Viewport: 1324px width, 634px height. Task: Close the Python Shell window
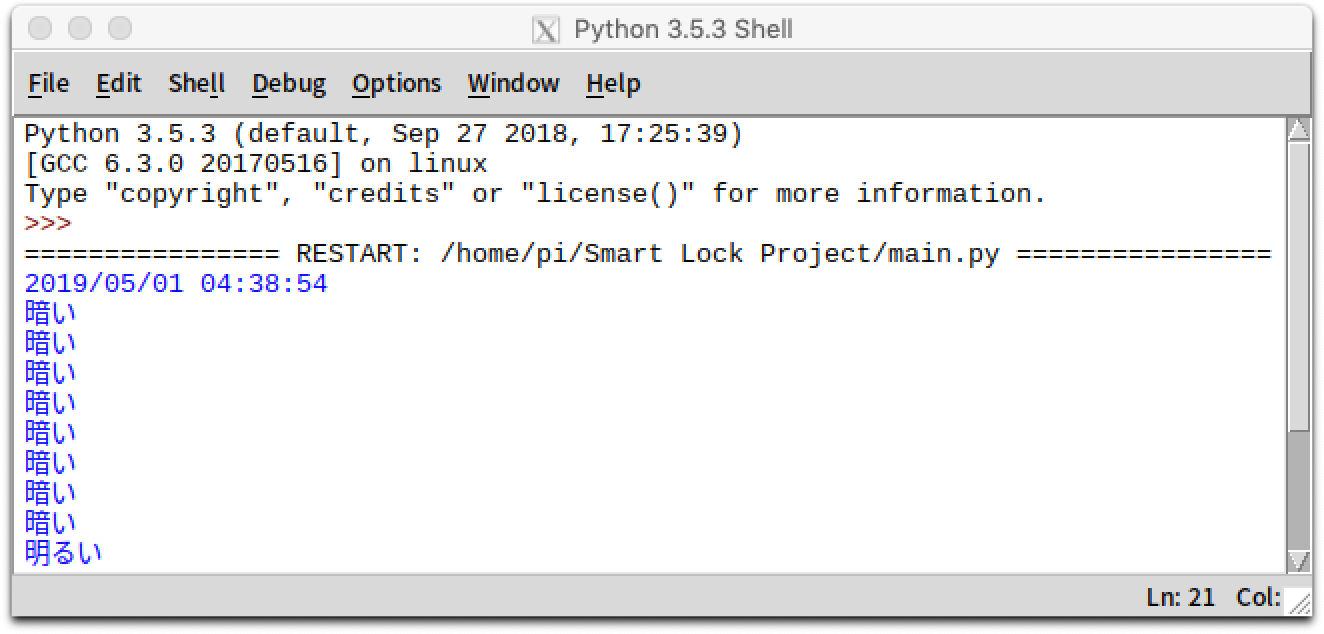point(40,29)
